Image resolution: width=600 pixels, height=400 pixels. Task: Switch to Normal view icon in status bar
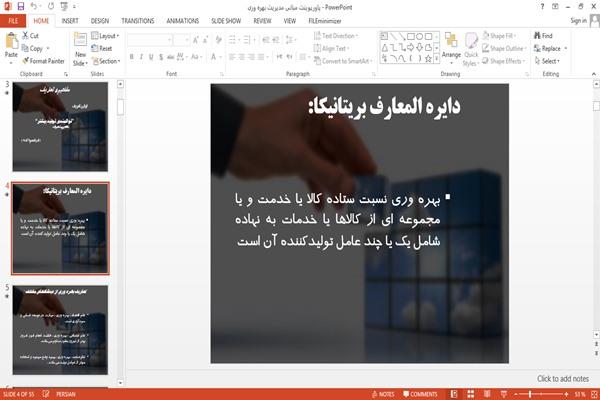coord(454,394)
